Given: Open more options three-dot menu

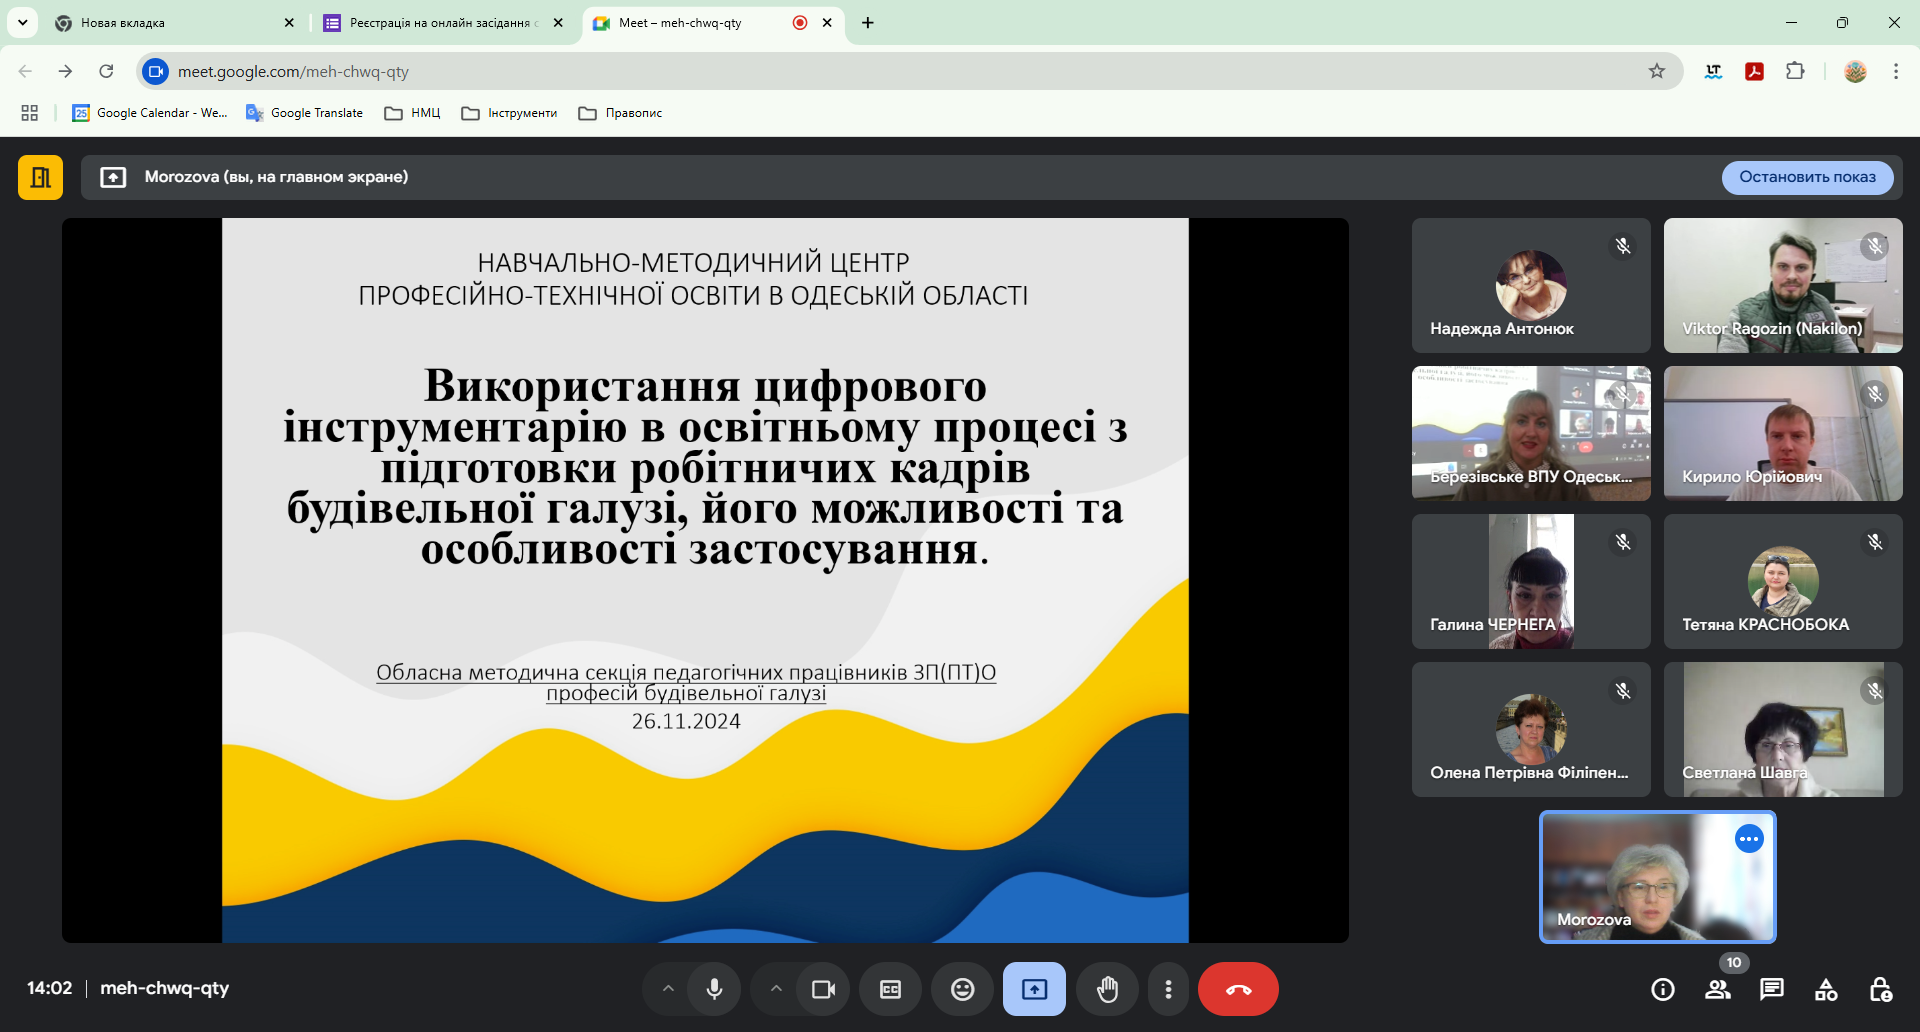Looking at the screenshot, I should 1168,989.
